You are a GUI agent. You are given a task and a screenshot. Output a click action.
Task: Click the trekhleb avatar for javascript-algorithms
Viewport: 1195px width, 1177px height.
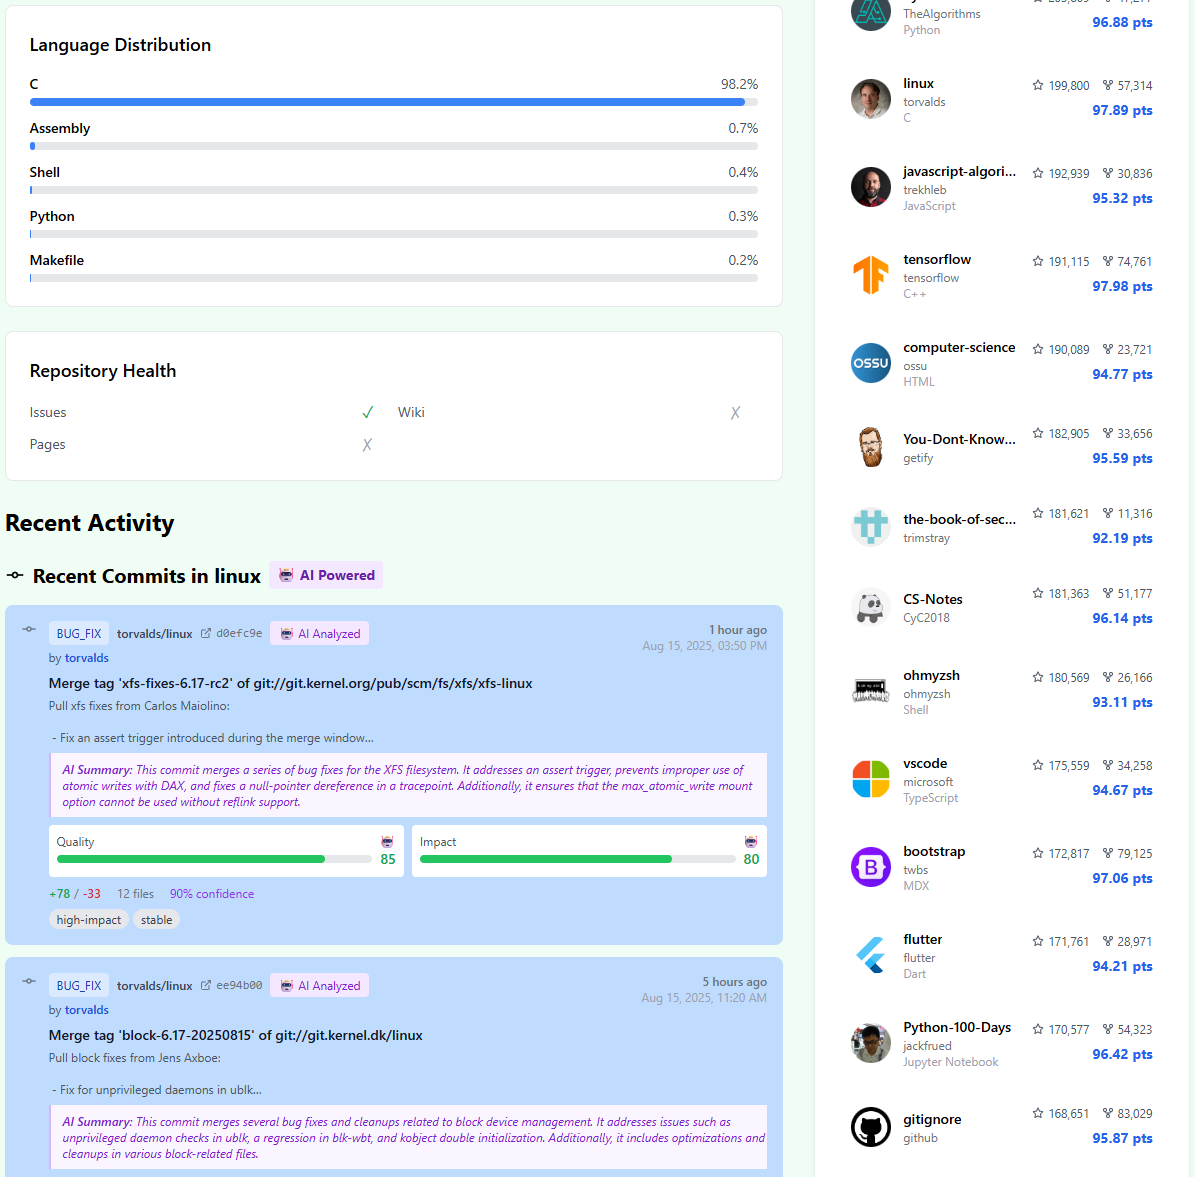pos(870,187)
